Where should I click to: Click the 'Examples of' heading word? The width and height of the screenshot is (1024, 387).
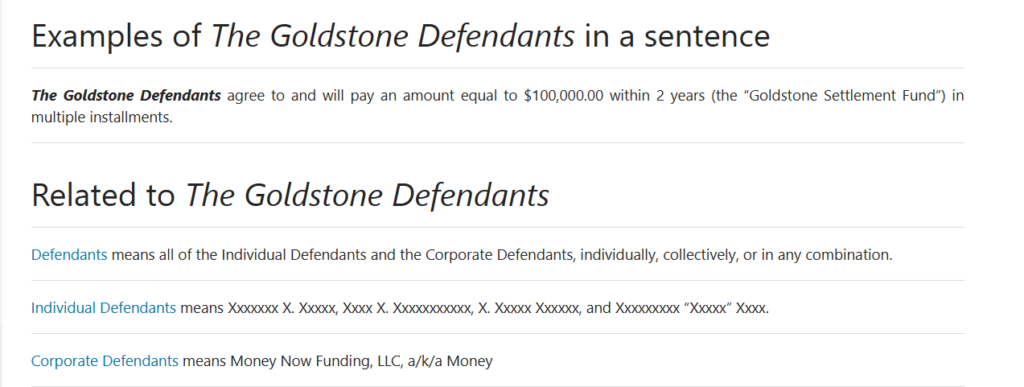pyautogui.click(x=117, y=35)
